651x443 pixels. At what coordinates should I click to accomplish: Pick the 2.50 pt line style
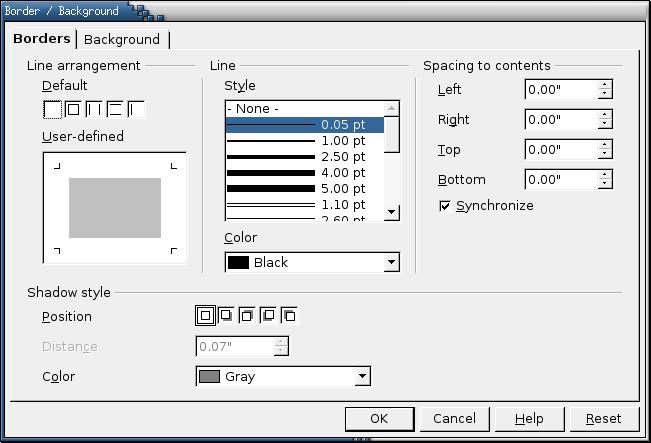click(x=305, y=157)
